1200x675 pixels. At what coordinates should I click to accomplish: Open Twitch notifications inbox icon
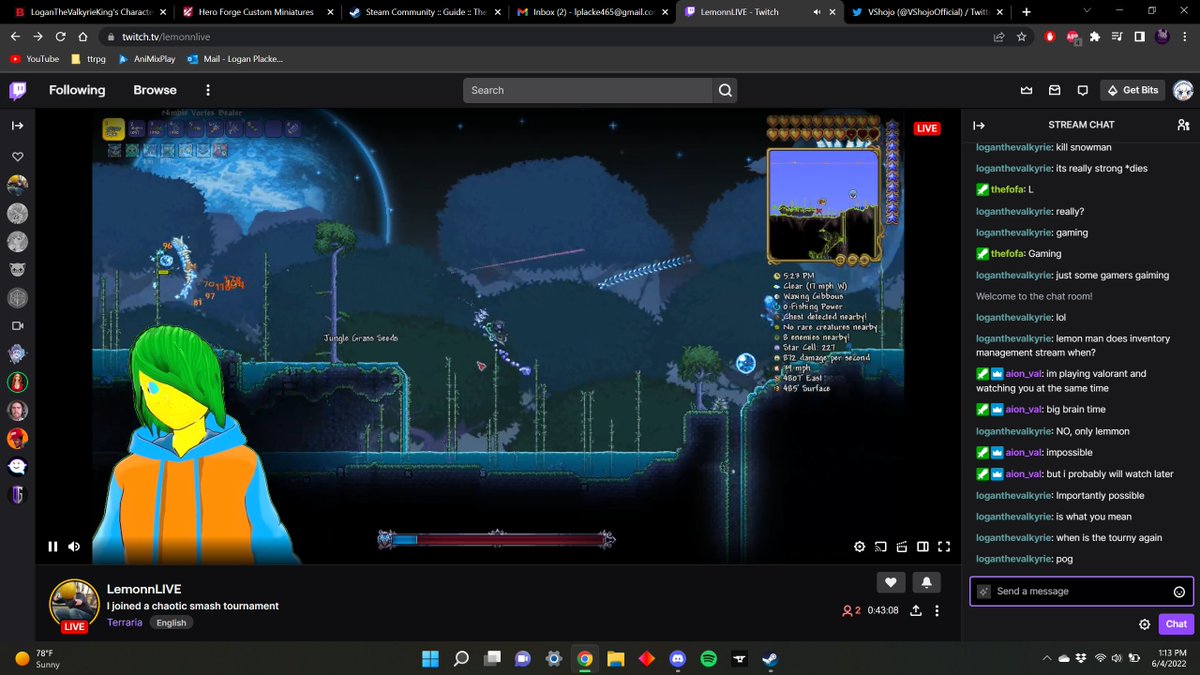tap(1054, 90)
